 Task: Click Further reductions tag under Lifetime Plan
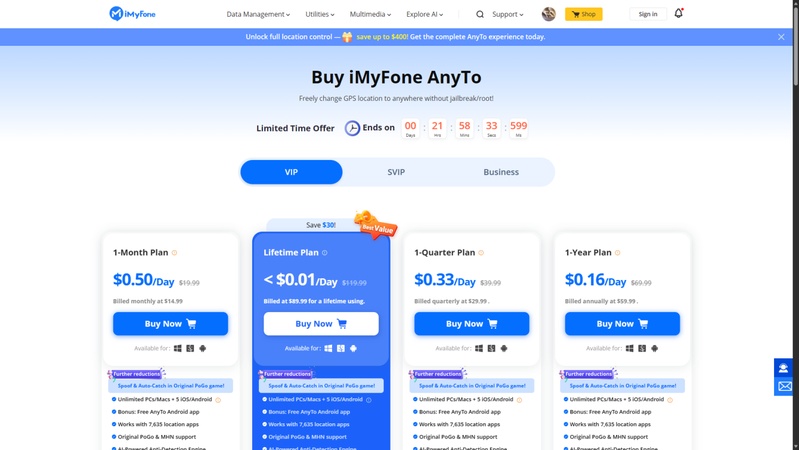click(x=287, y=374)
